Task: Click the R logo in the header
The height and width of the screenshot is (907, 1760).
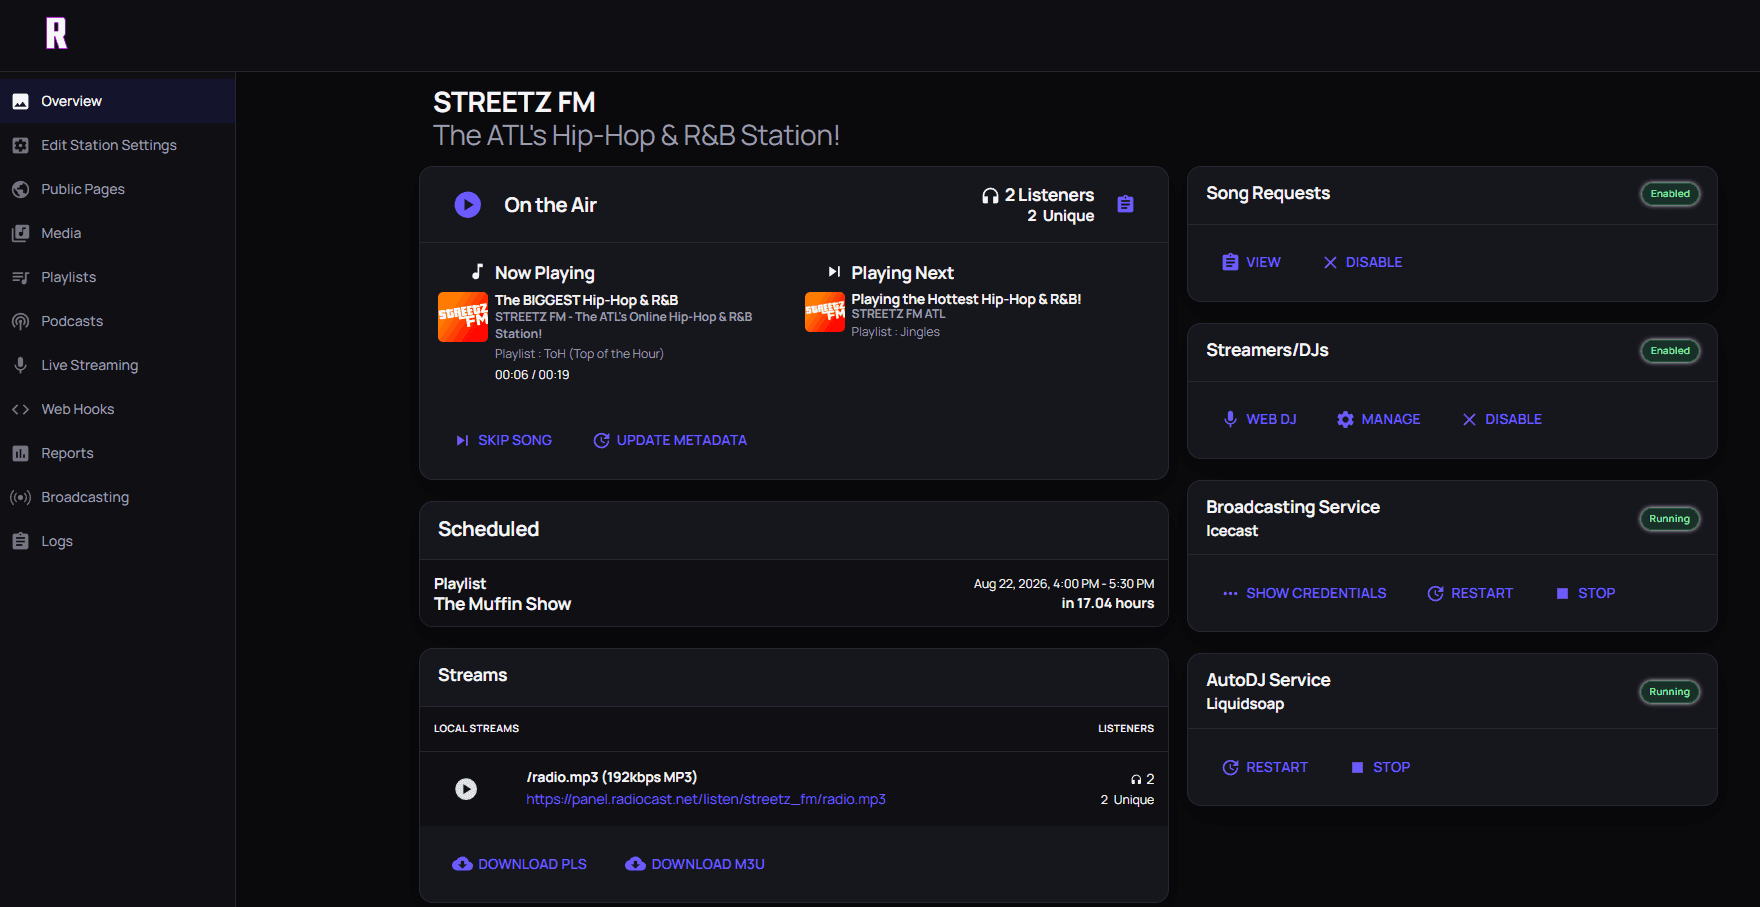Action: [57, 33]
